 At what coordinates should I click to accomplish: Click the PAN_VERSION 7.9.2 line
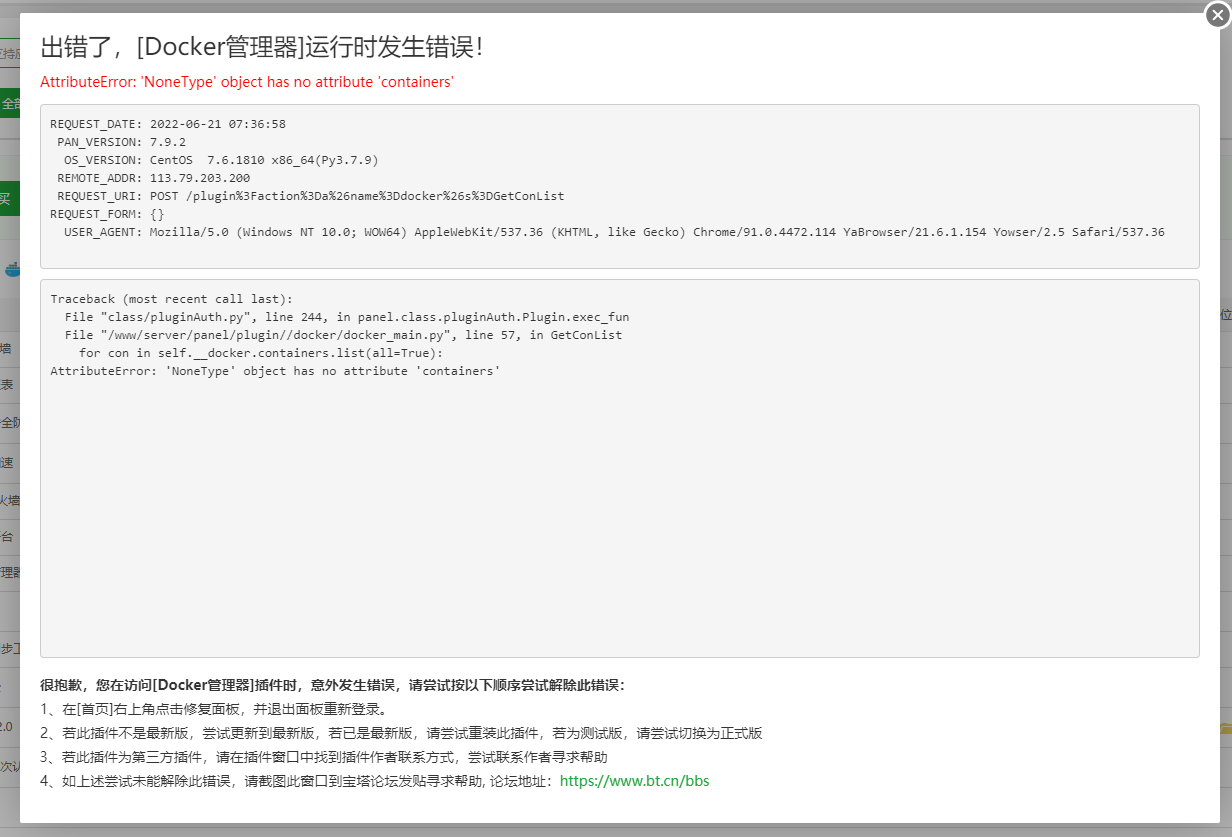tap(121, 142)
